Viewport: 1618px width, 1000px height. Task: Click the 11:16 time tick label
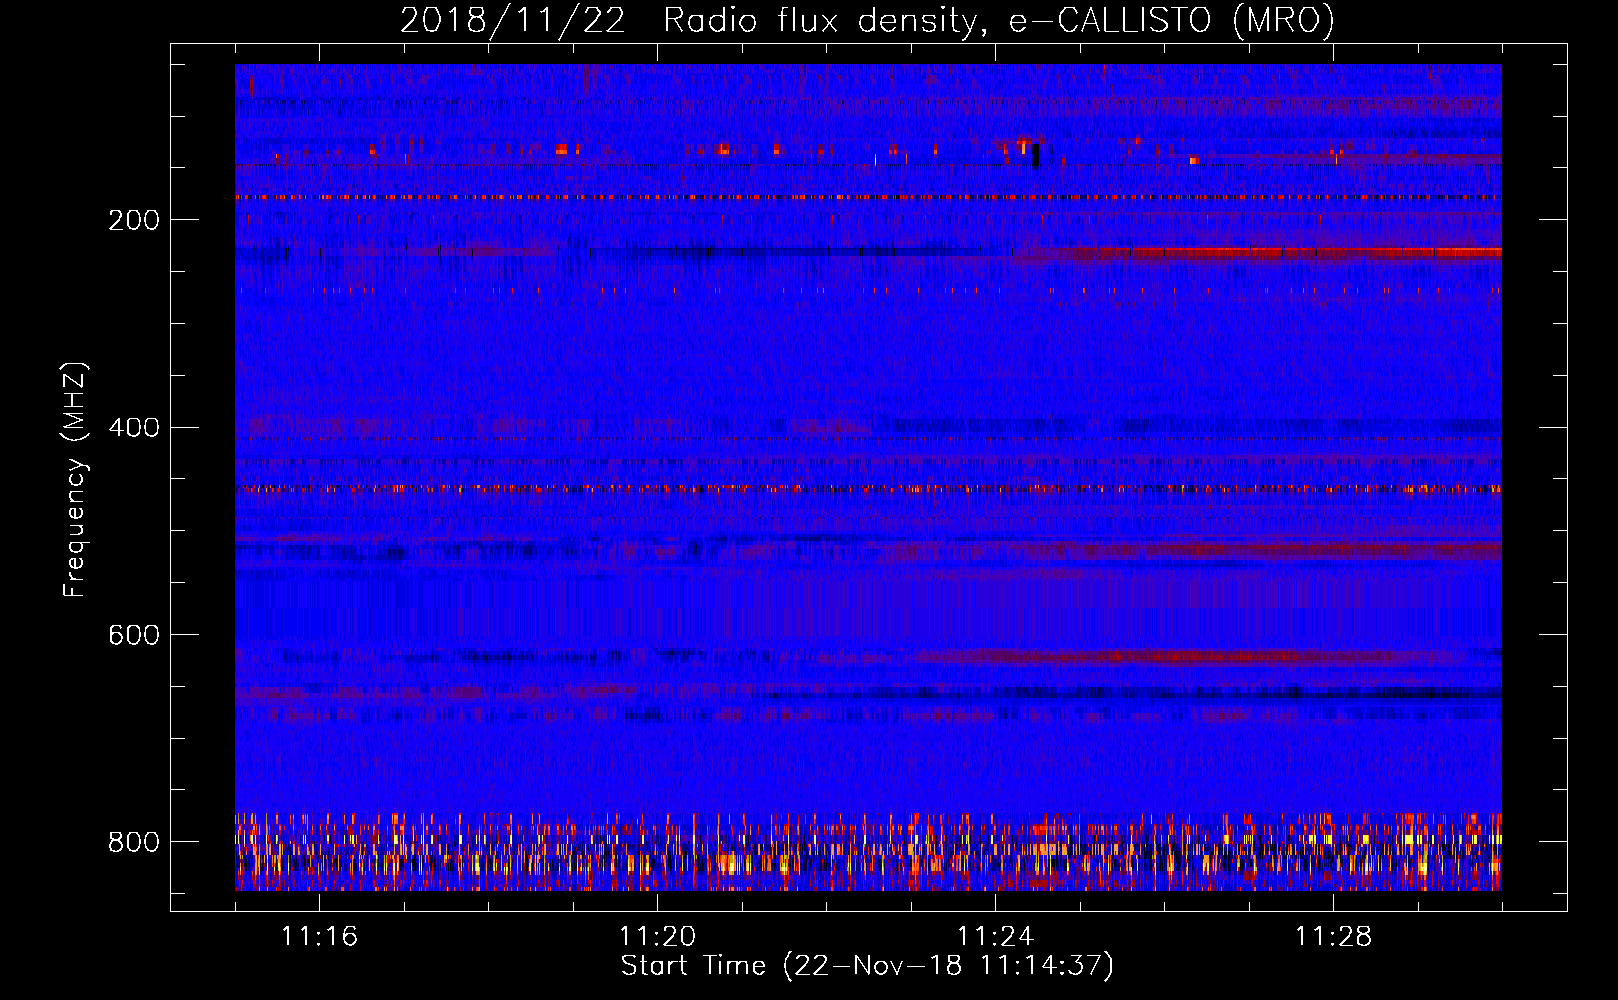pos(319,937)
